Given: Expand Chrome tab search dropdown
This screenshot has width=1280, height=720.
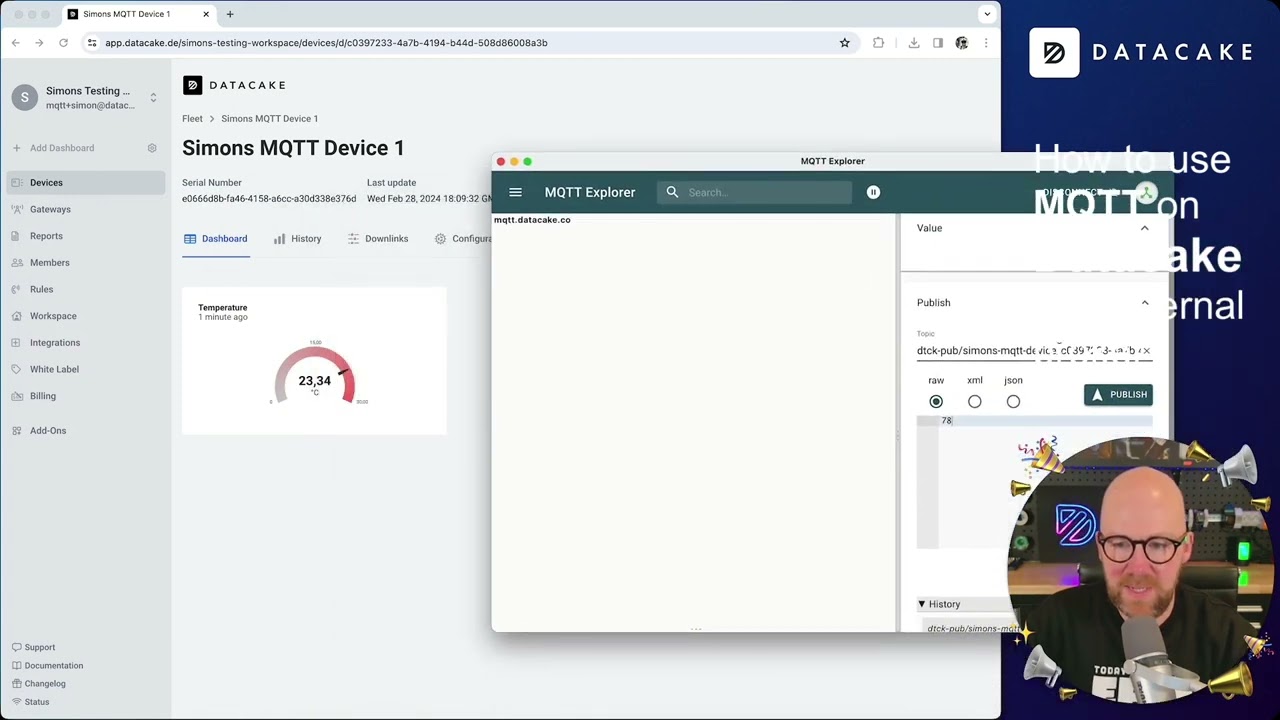Looking at the screenshot, I should tap(987, 14).
